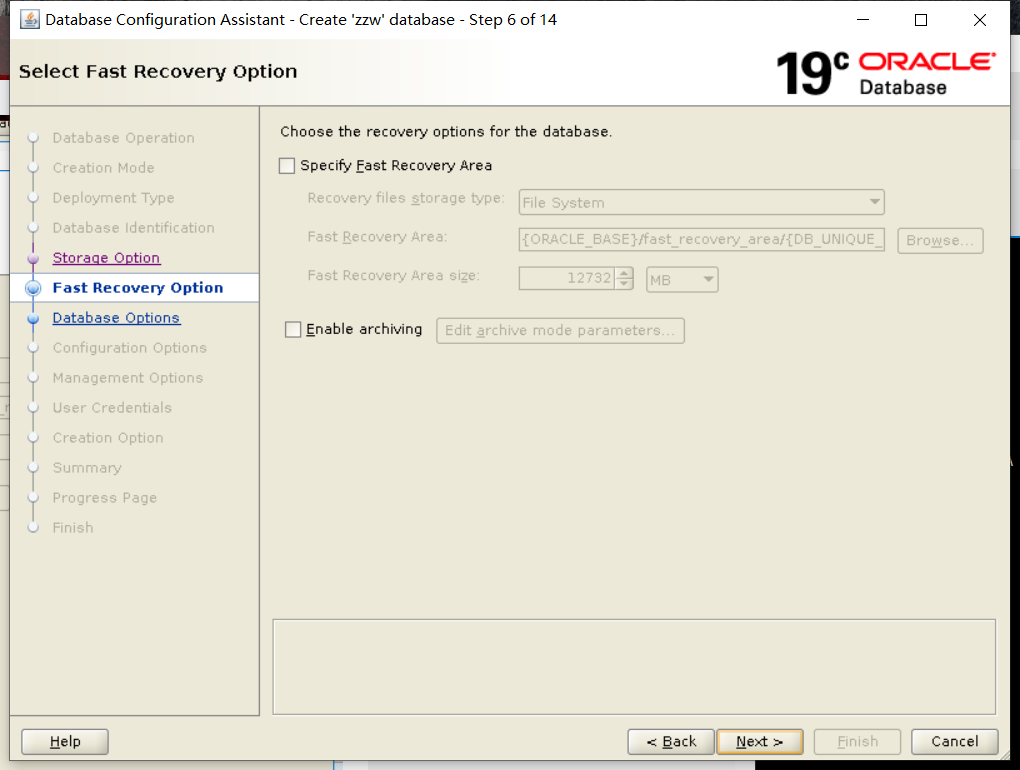This screenshot has height=770, width=1020.
Task: Click the Storage Option step bullet icon
Action: click(33, 258)
